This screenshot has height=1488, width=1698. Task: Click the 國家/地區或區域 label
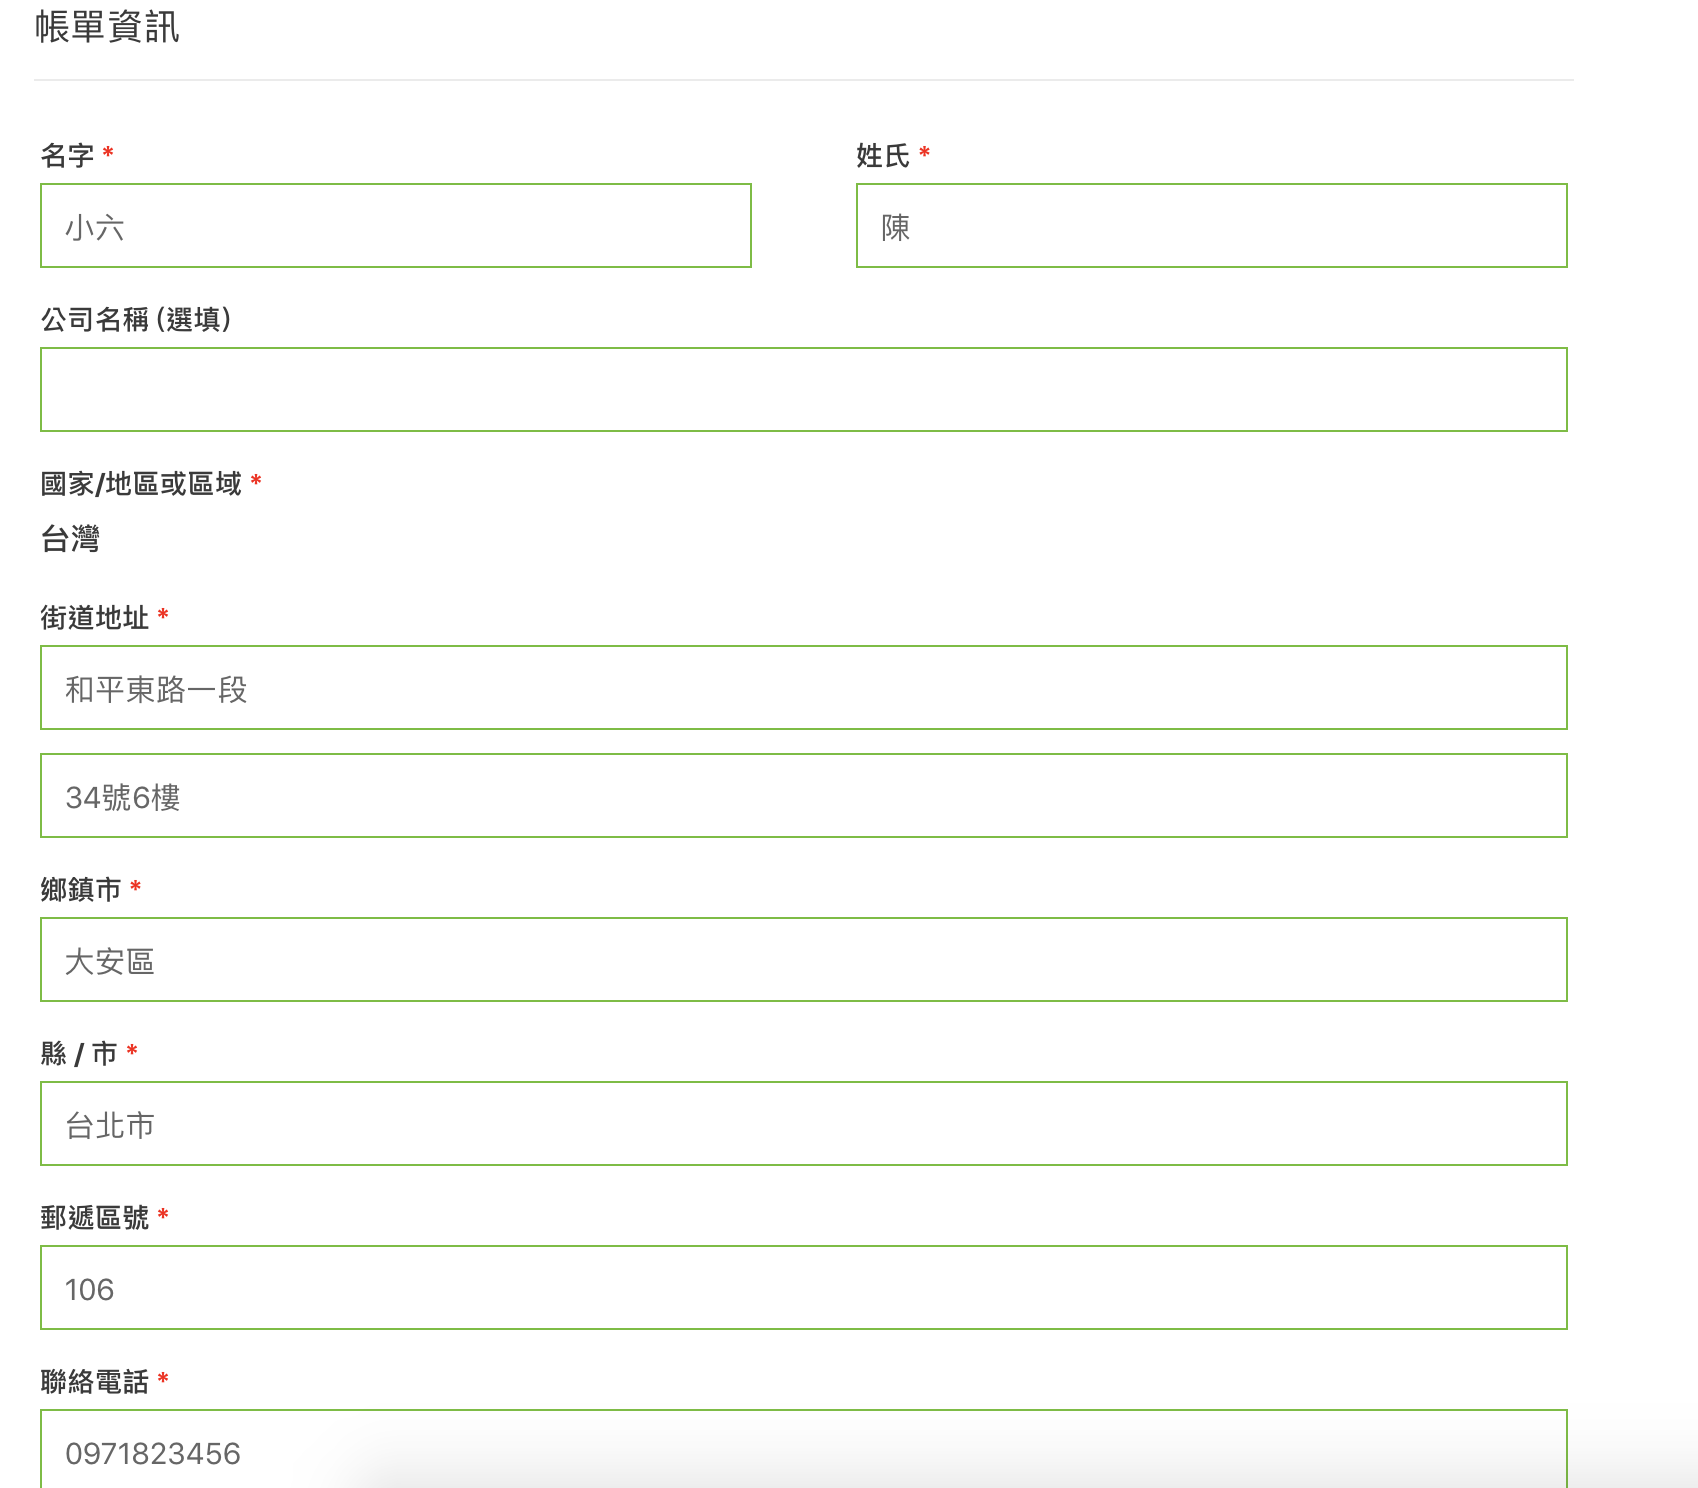[141, 484]
